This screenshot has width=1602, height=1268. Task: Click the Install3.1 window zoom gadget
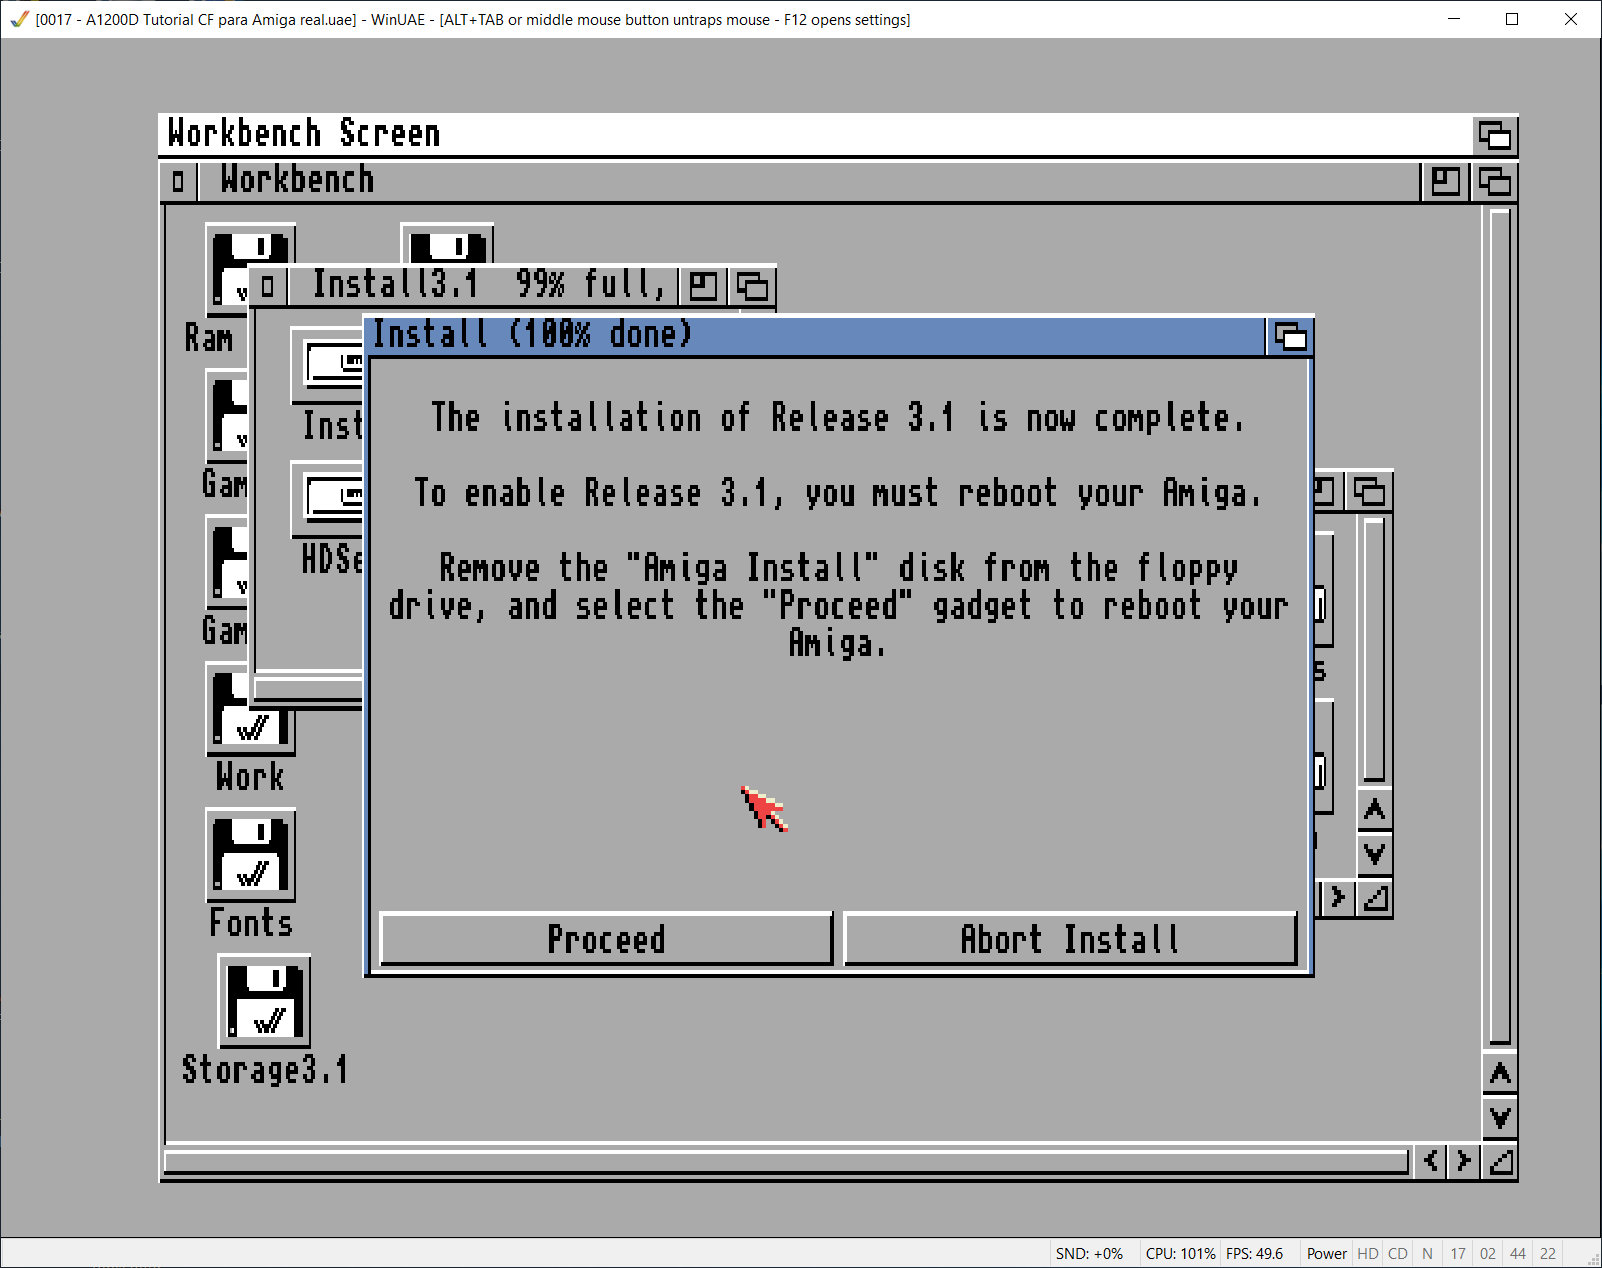point(703,287)
